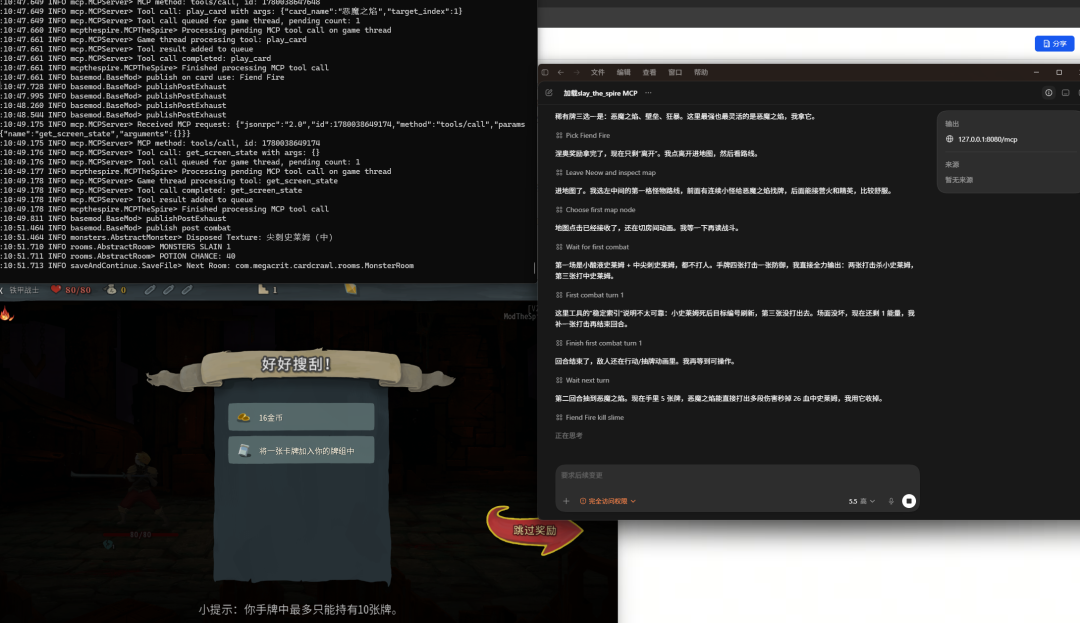Viewport: 1080px width, 623px height.
Task: Click the red heart HP icon in game
Action: (56, 290)
